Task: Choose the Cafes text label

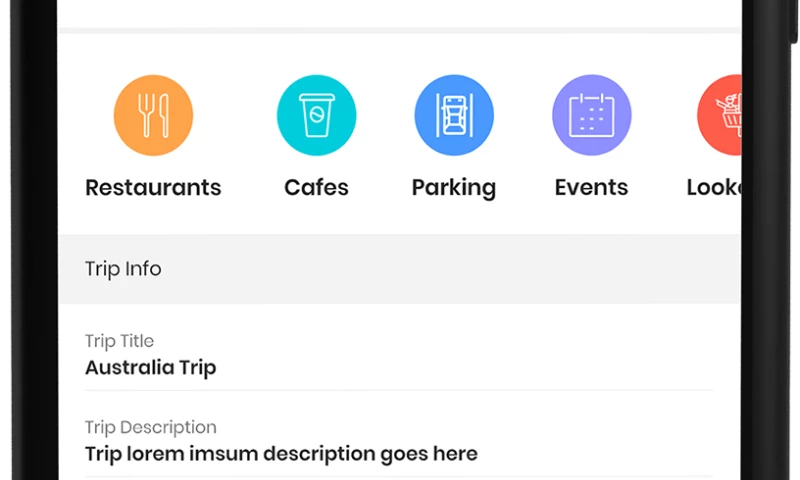Action: (316, 187)
